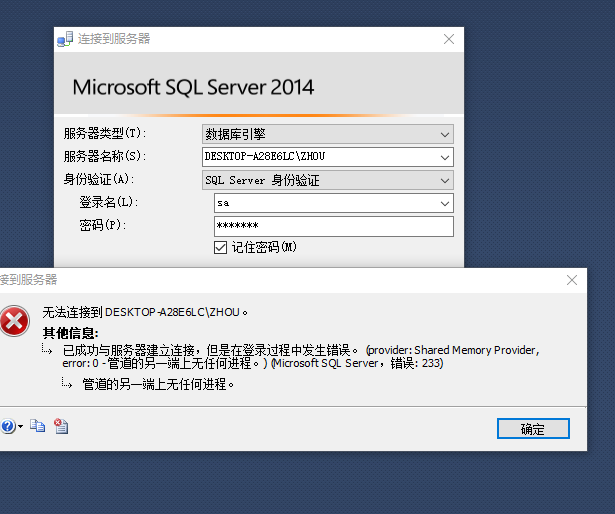Click the connect-to-server title bar icon
Viewport: 615px width, 514px height.
pyautogui.click(x=65, y=39)
